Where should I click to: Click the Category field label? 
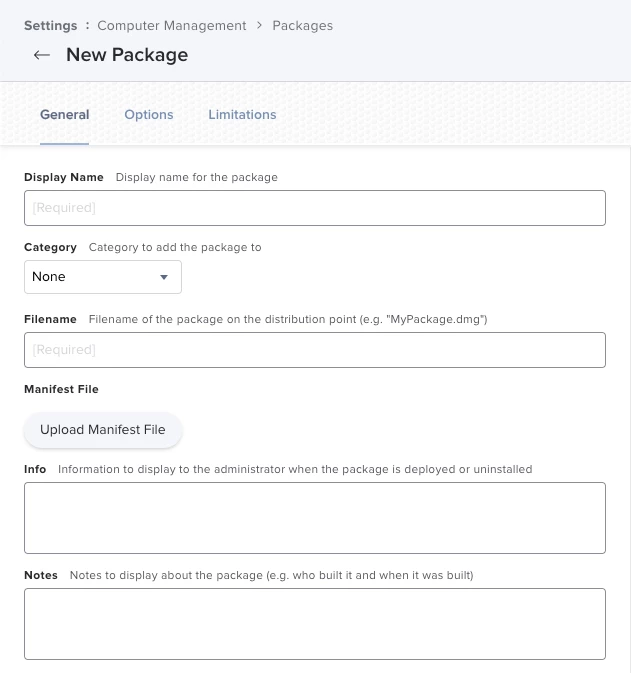pyautogui.click(x=50, y=247)
